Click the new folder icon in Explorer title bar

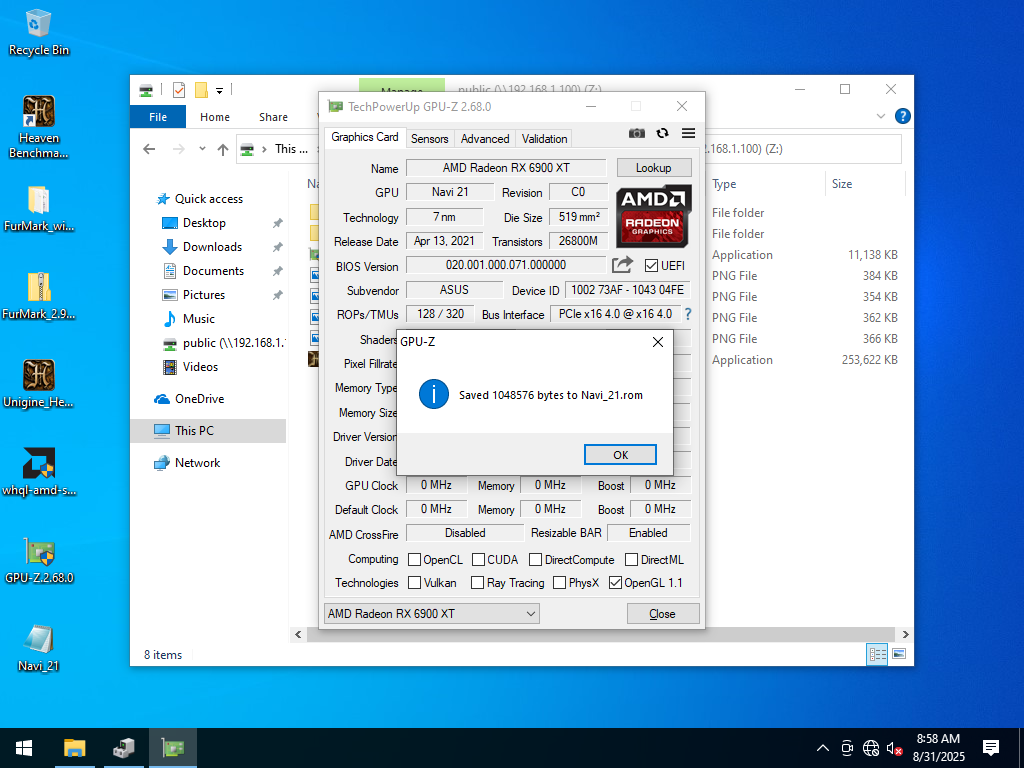pos(202,90)
